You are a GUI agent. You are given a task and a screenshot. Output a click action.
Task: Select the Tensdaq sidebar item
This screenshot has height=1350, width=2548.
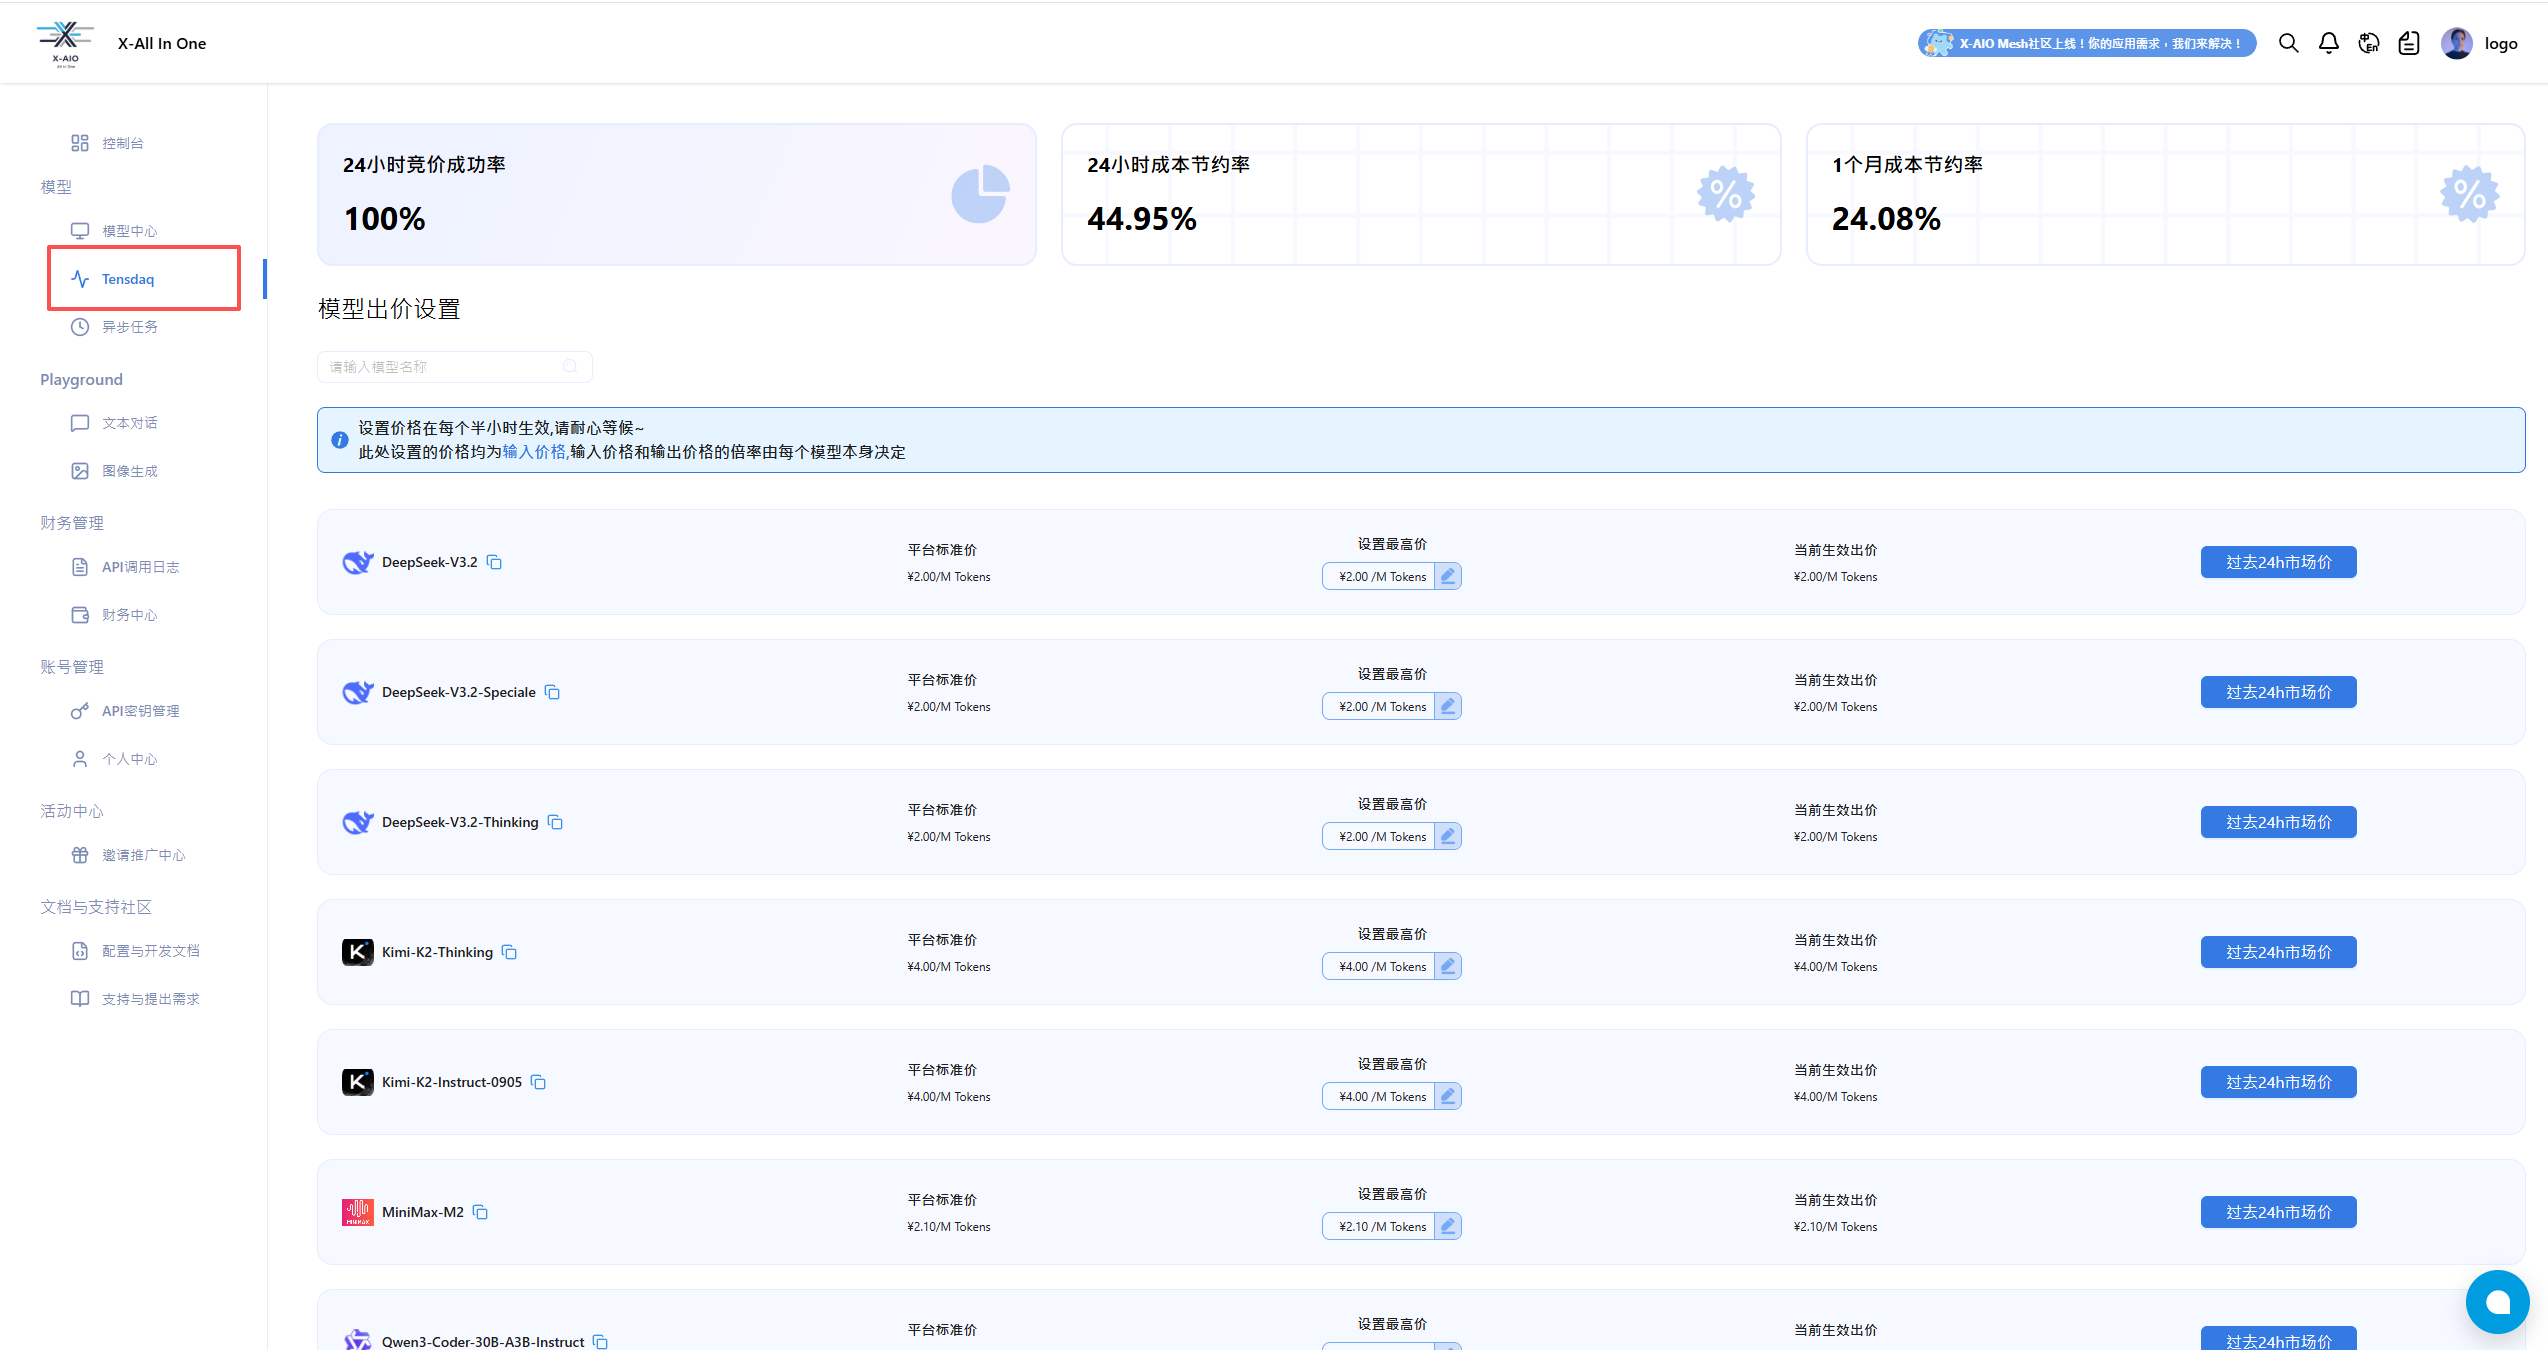128,279
